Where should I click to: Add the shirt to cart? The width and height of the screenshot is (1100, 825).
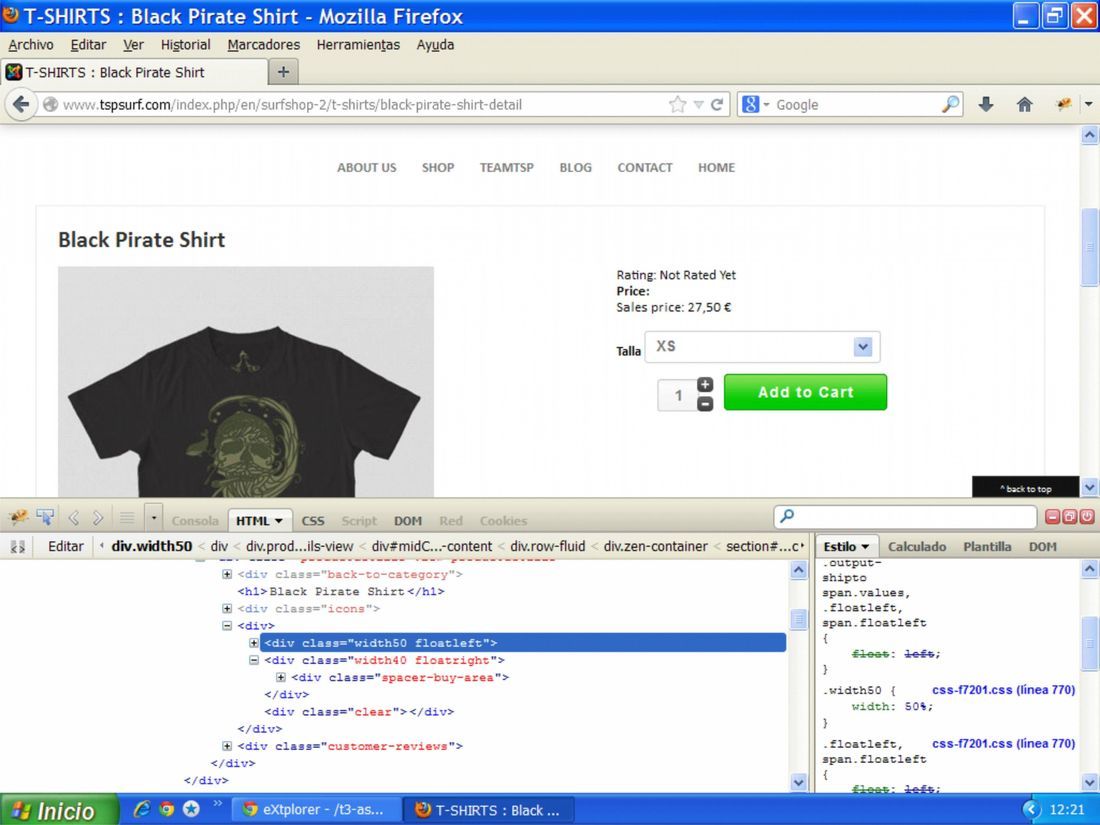pyautogui.click(x=805, y=392)
